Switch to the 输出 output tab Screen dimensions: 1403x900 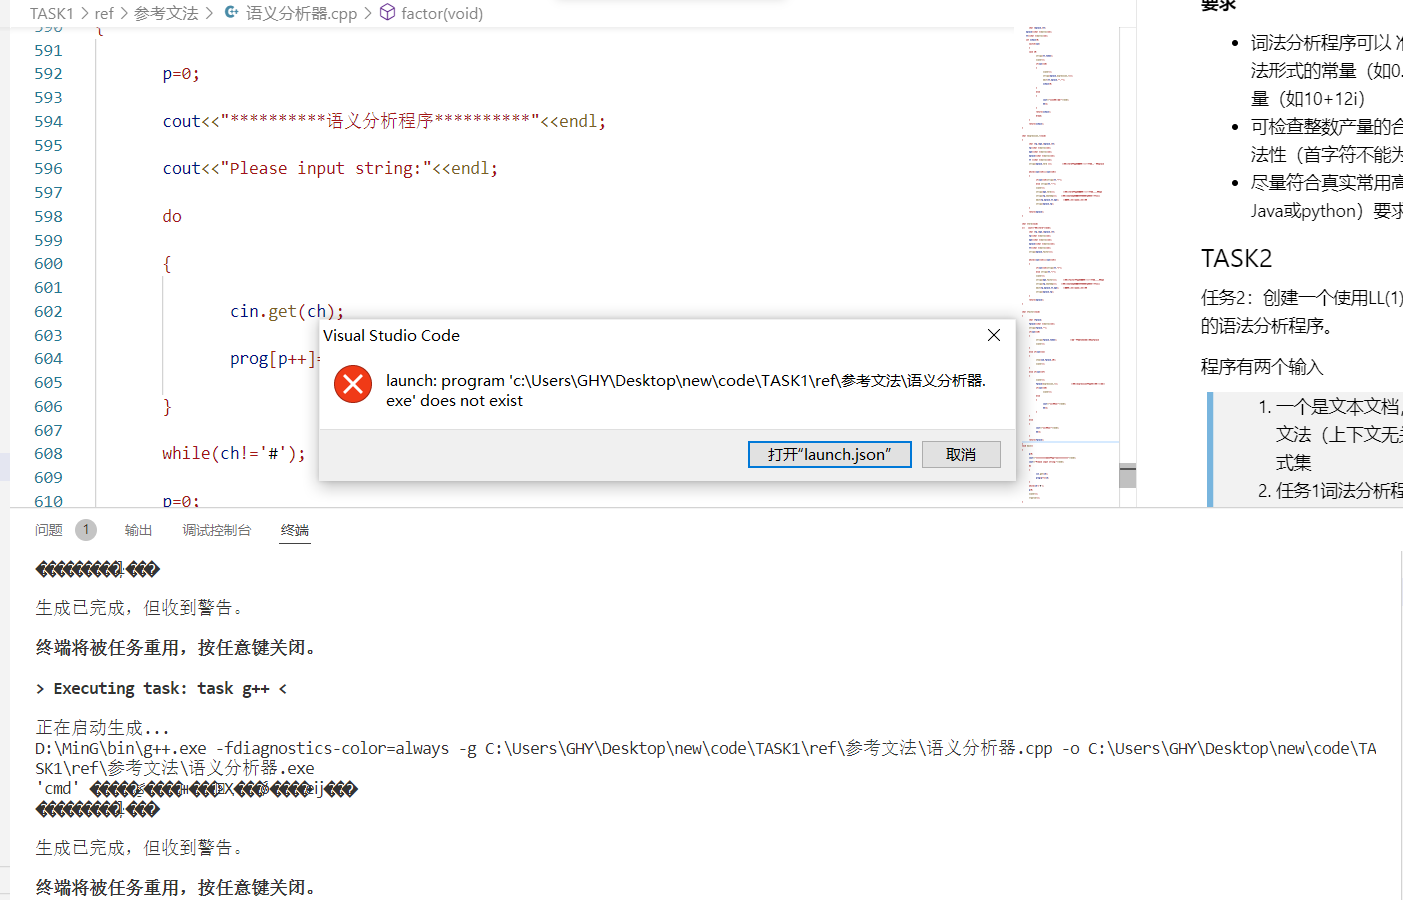pos(139,530)
